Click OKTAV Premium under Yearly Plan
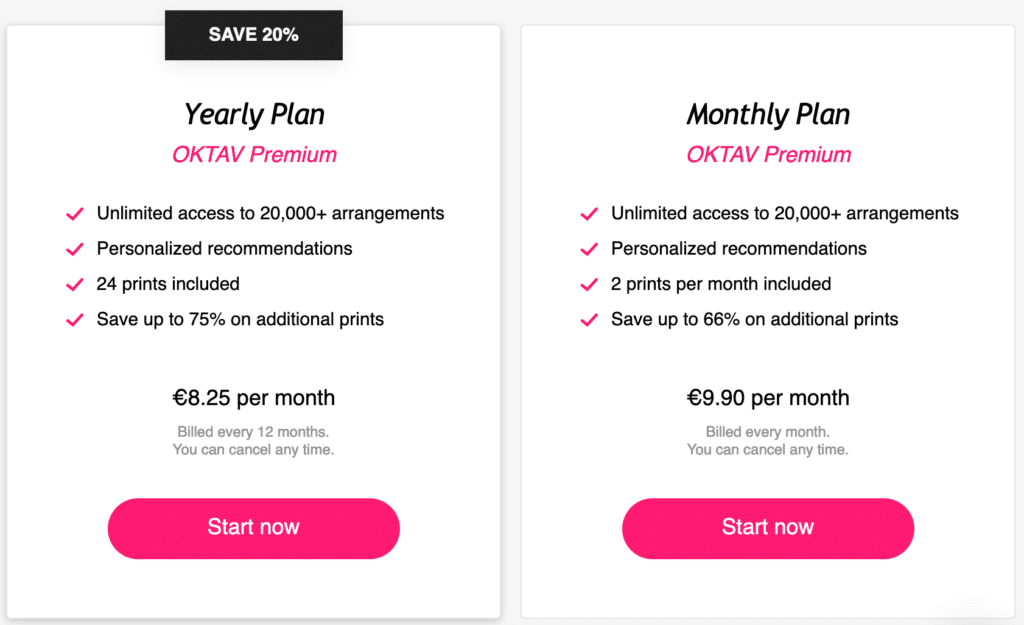1024x625 pixels. [x=254, y=155]
